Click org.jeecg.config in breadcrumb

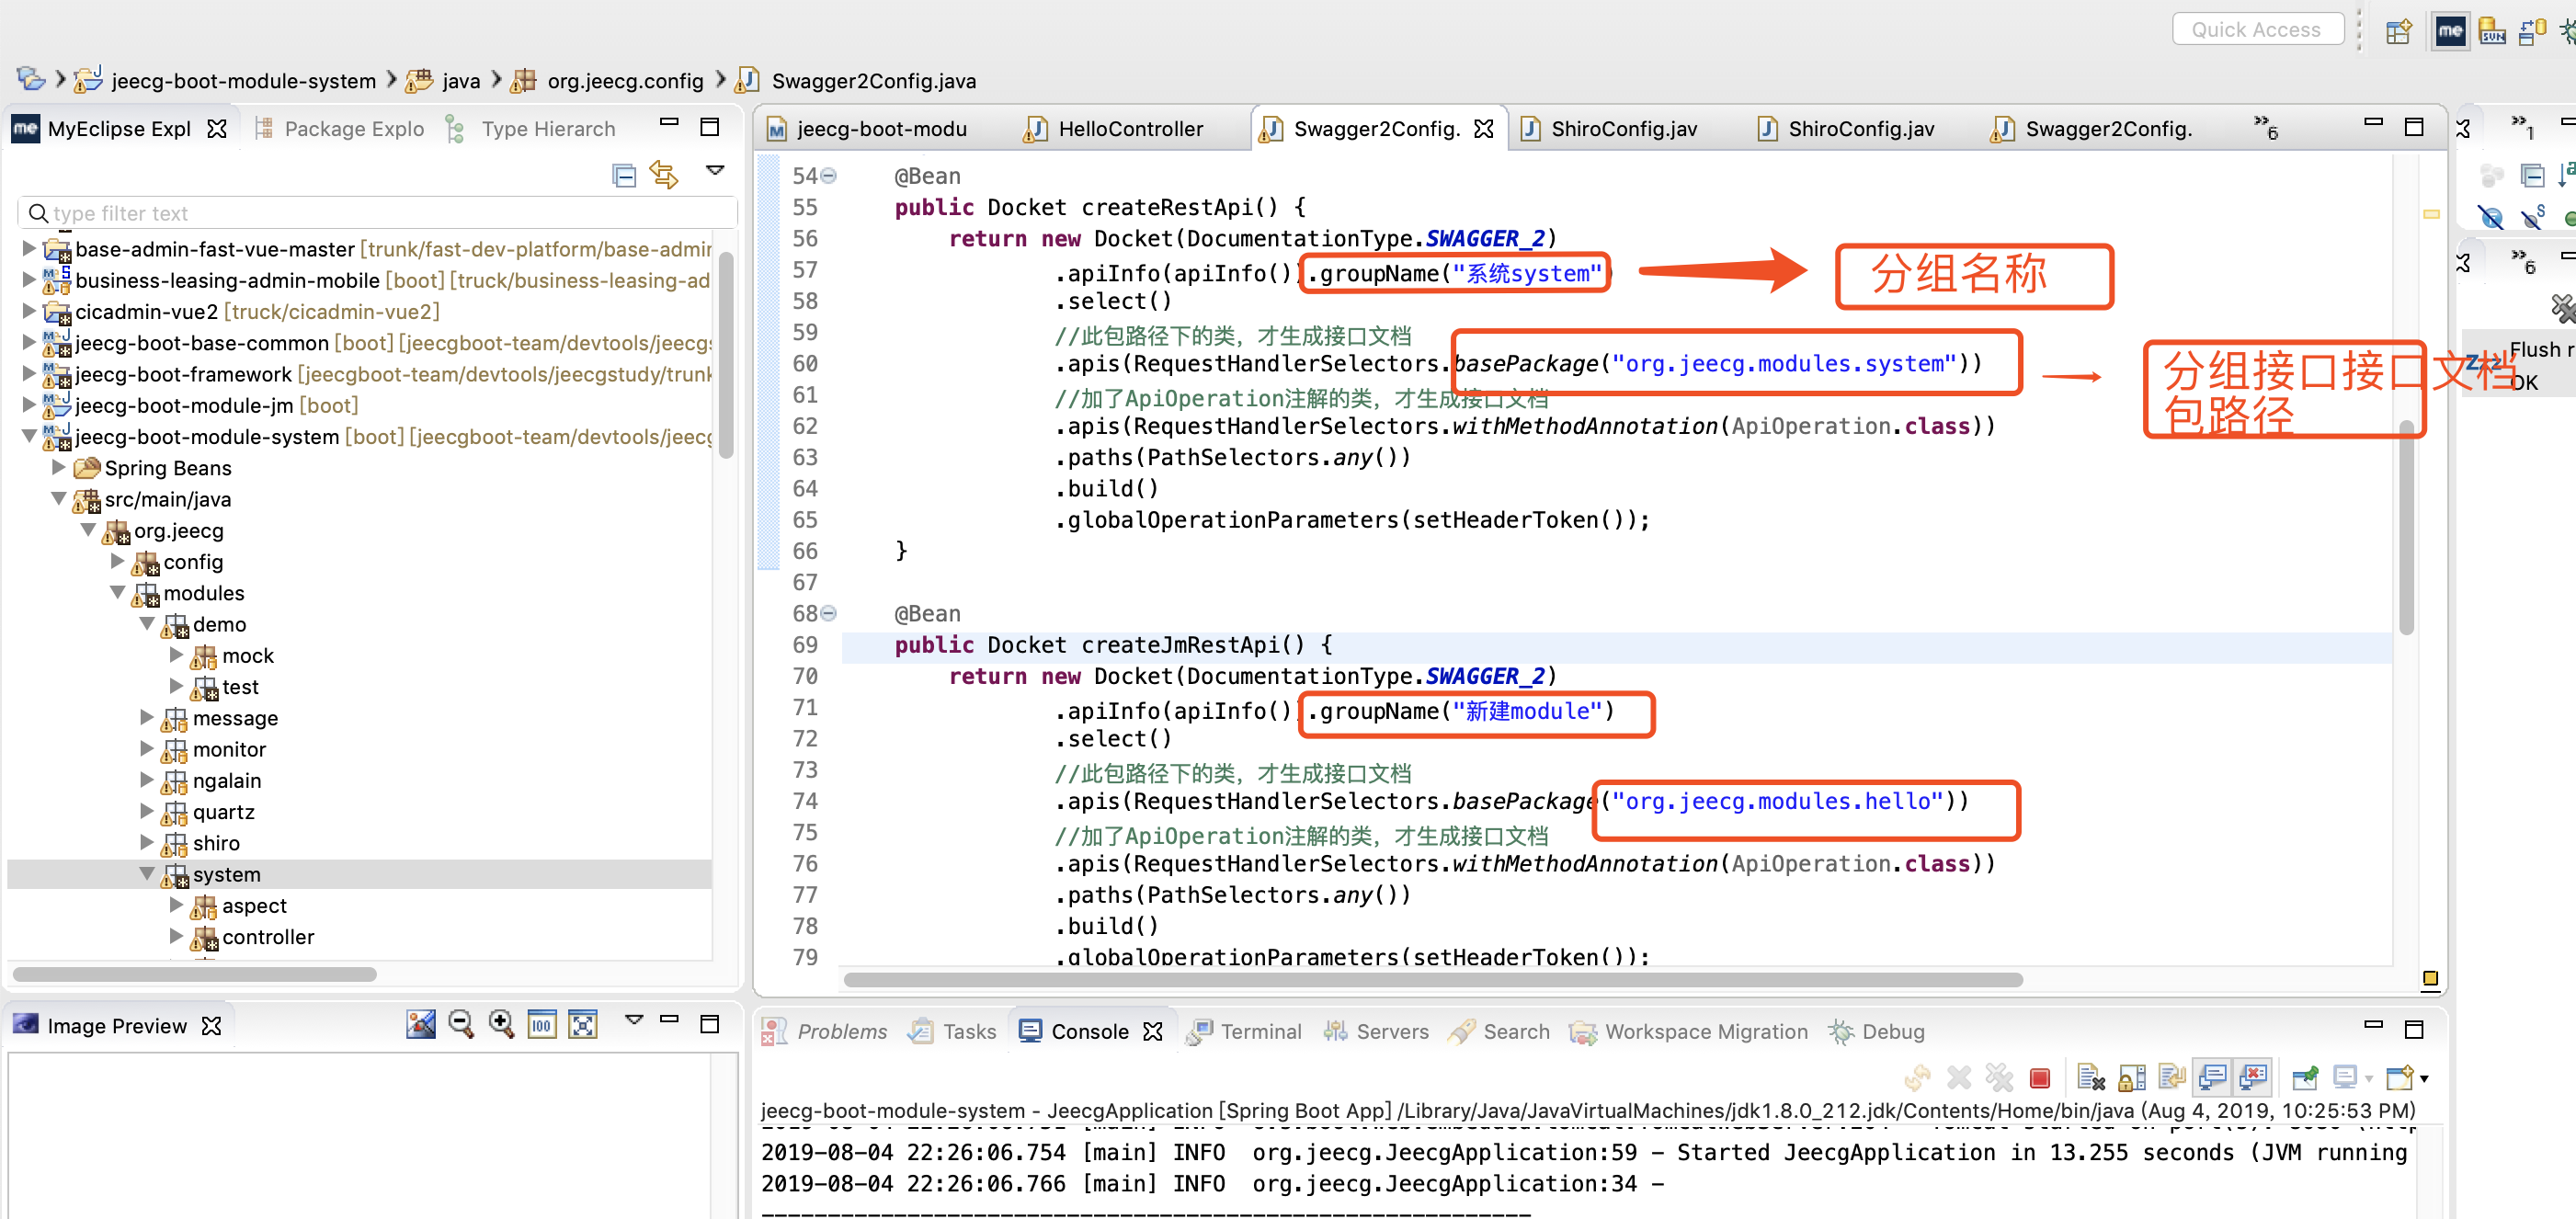tap(624, 81)
